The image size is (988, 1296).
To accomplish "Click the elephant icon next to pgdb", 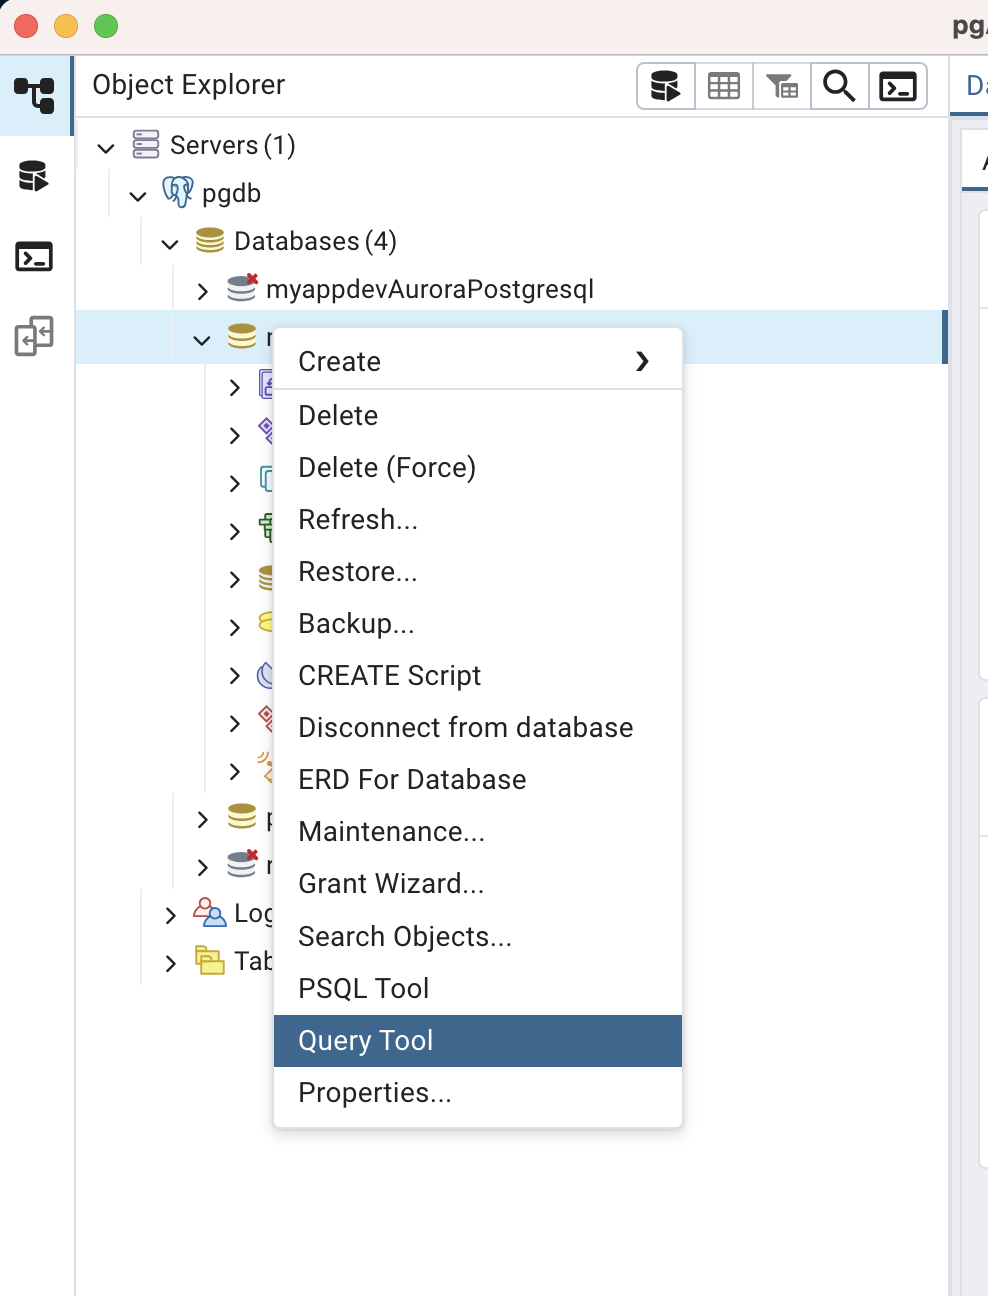I will pos(178,192).
